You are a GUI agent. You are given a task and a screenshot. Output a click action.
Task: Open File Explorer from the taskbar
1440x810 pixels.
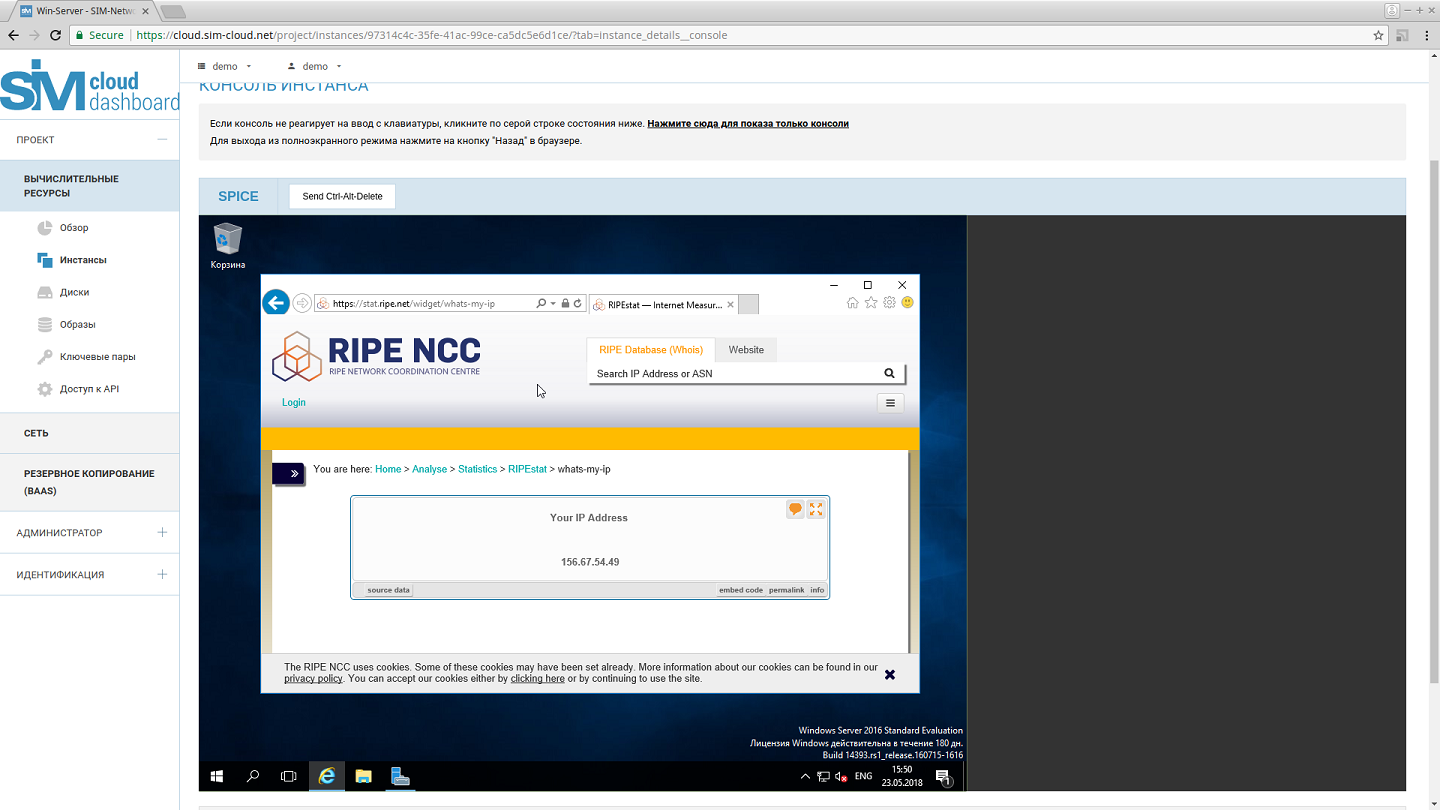pos(364,776)
